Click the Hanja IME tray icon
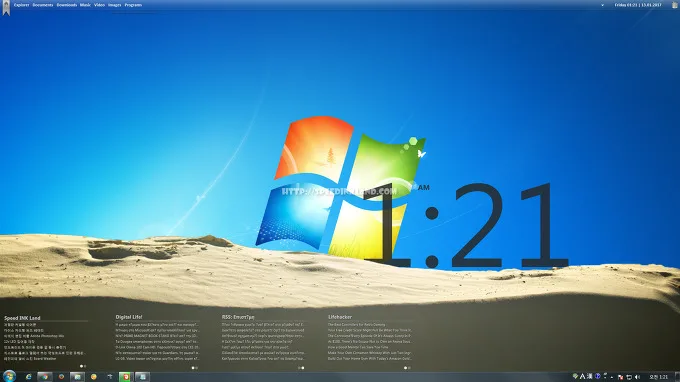 point(589,376)
